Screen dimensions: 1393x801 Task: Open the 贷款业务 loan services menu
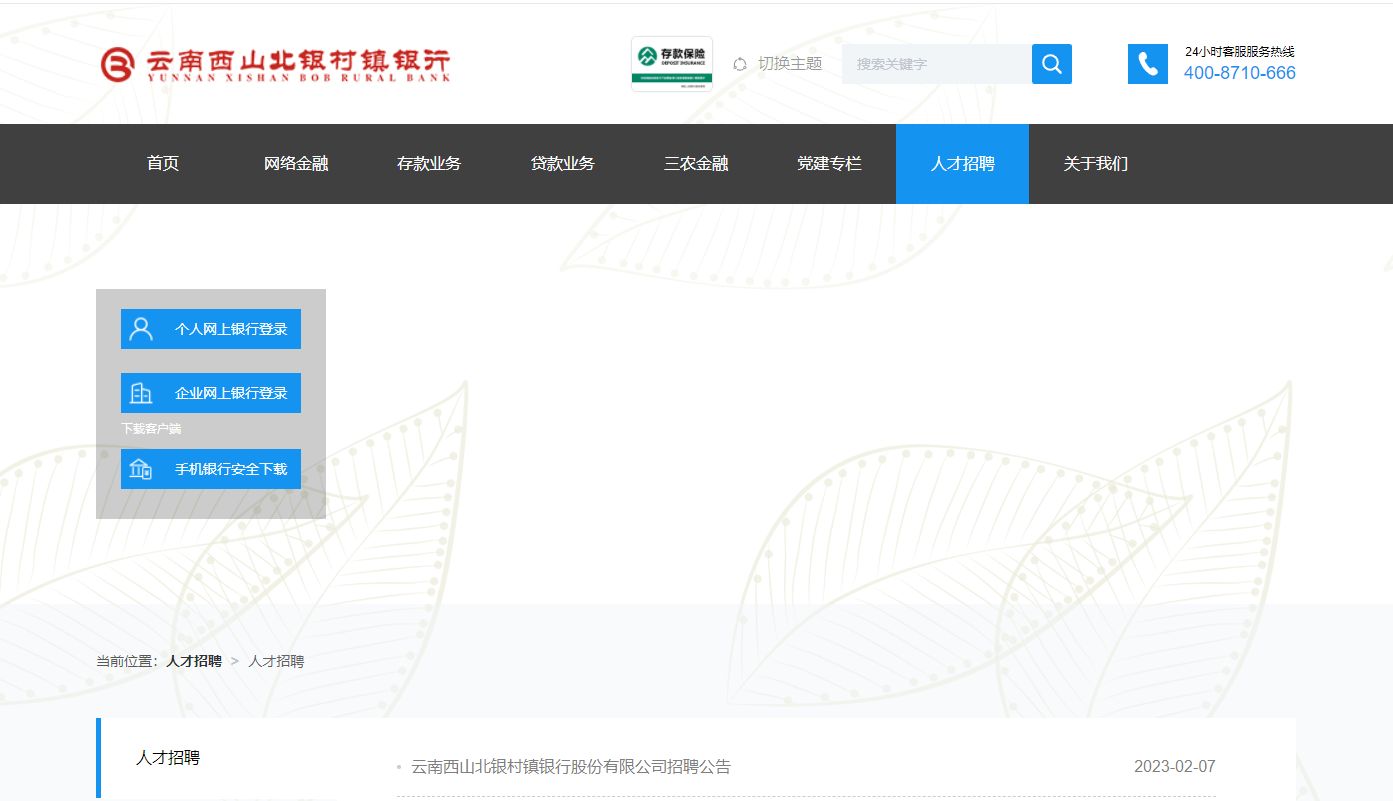click(x=562, y=164)
